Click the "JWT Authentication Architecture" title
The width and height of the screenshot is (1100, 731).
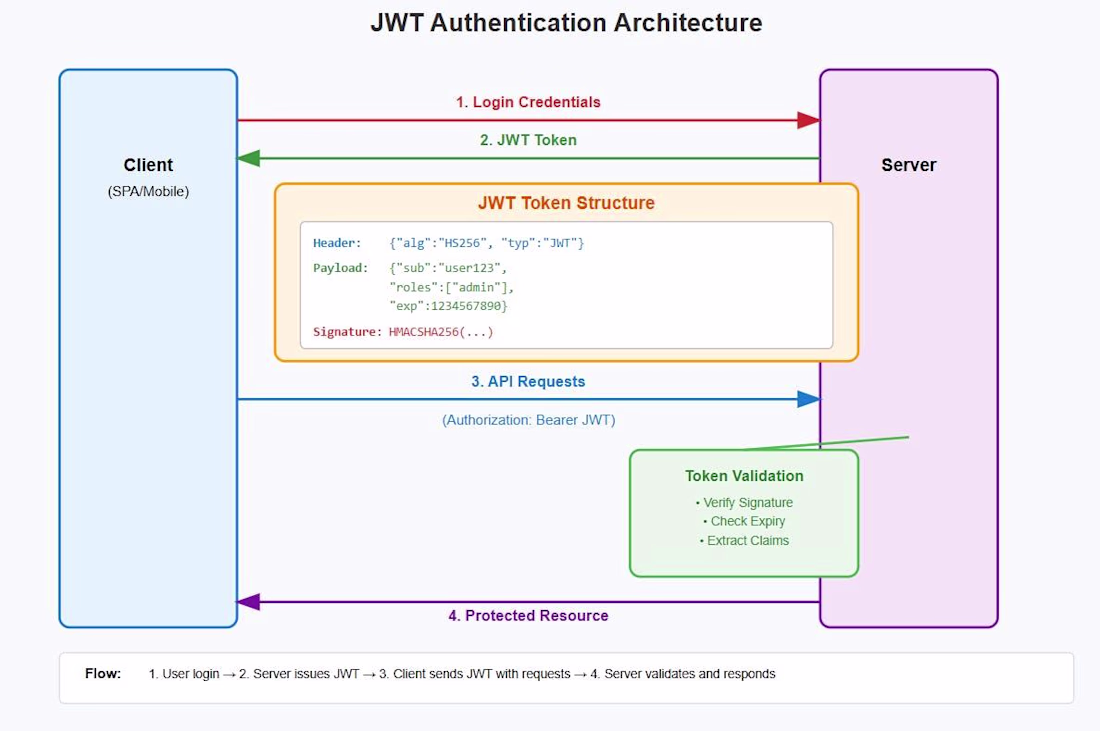(566, 22)
